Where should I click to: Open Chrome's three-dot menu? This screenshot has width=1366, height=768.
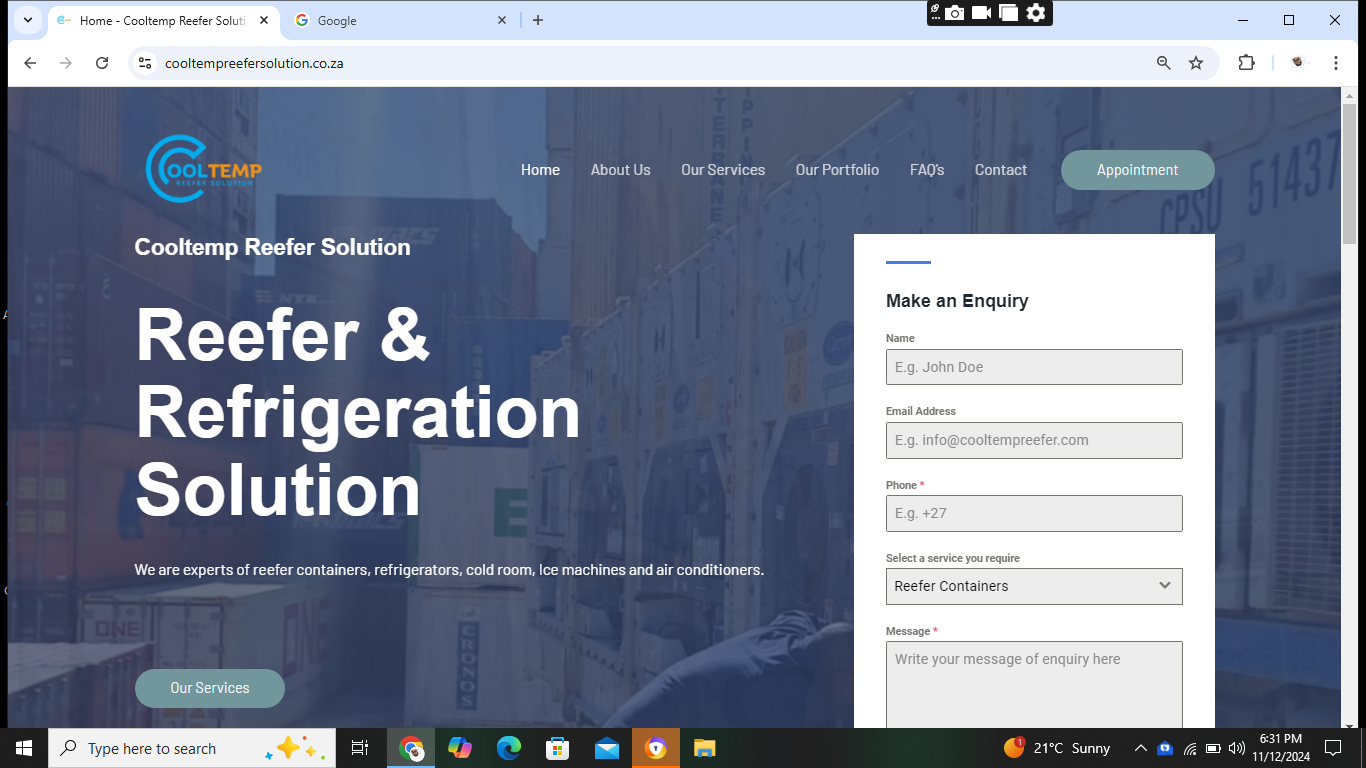coord(1335,63)
